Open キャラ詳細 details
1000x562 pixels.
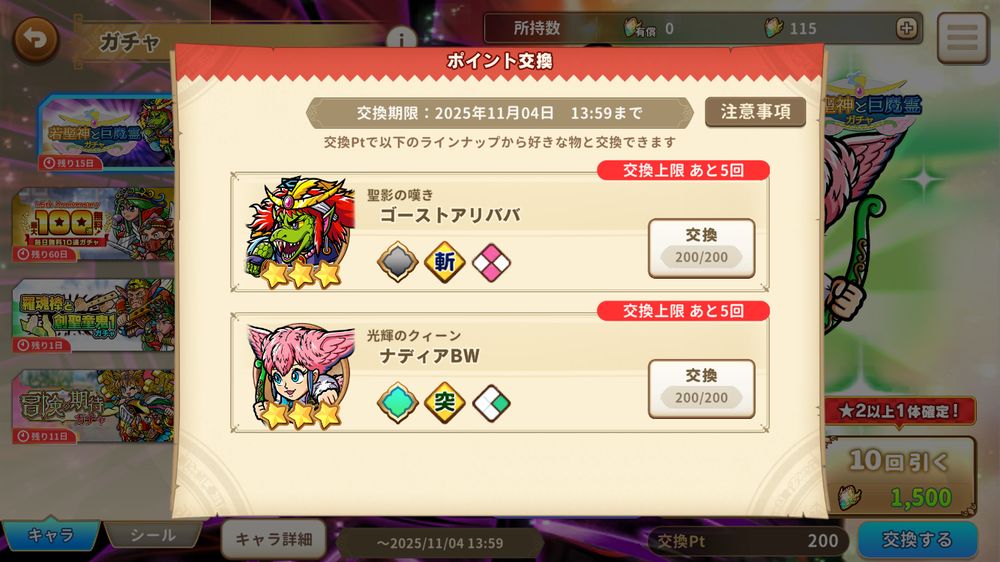(x=274, y=539)
